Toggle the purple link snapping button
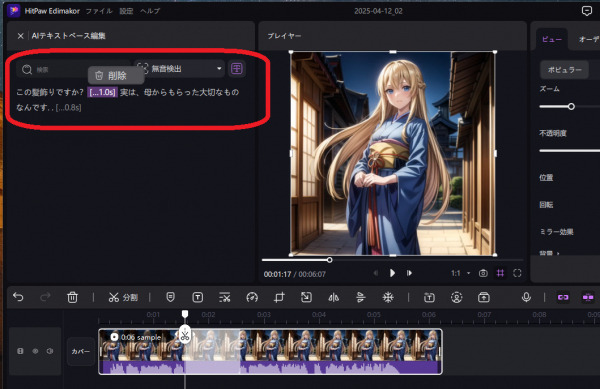This screenshot has height=389, width=600. point(563,297)
